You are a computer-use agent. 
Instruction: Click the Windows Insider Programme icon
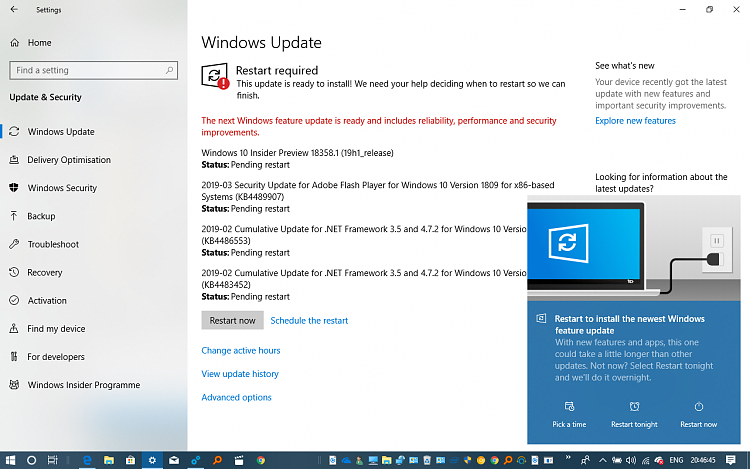(x=14, y=384)
